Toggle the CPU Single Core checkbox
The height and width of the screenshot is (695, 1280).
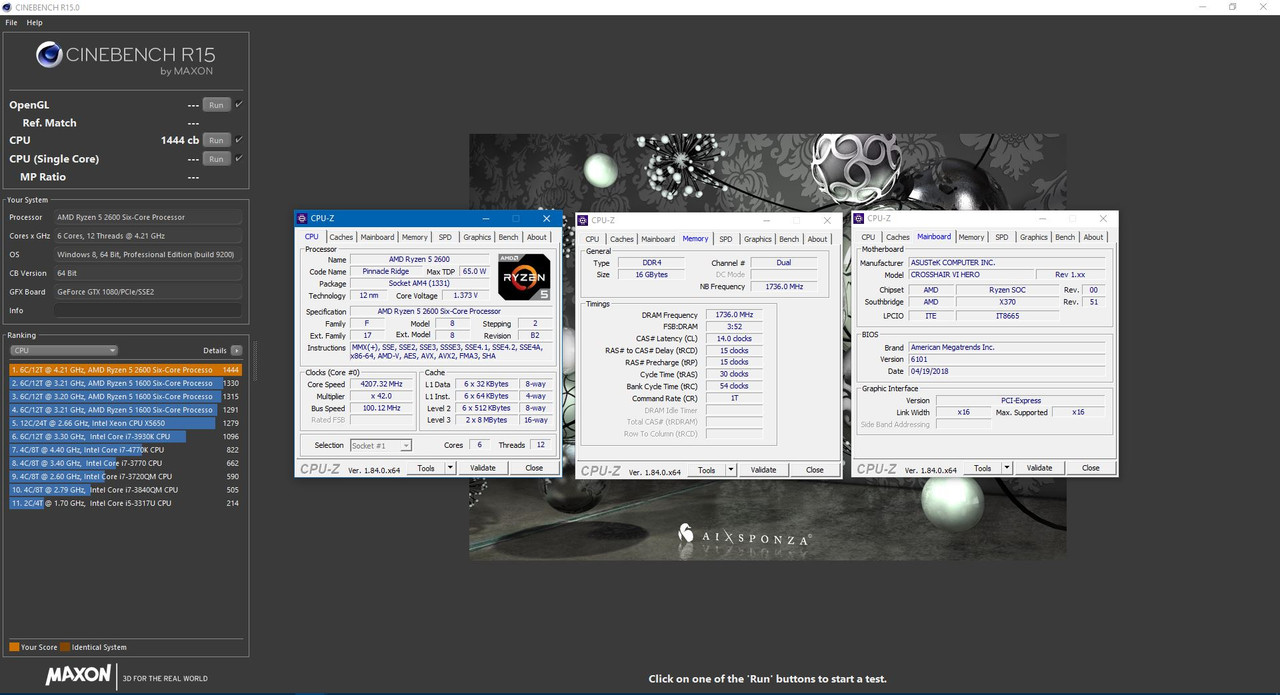tap(239, 158)
